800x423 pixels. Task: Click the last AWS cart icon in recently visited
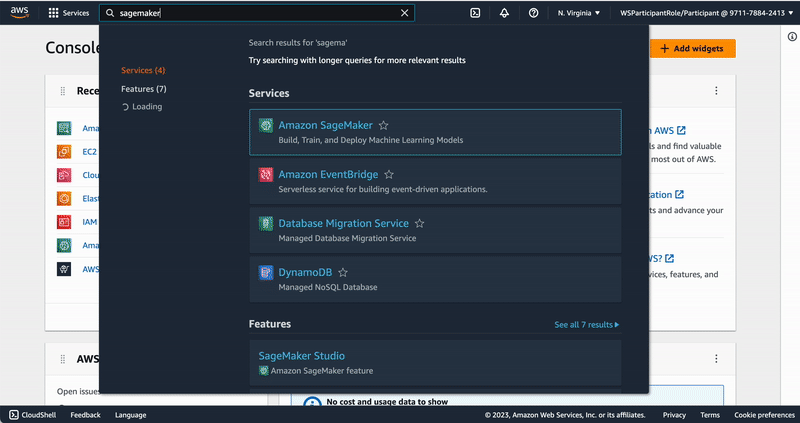[64, 269]
